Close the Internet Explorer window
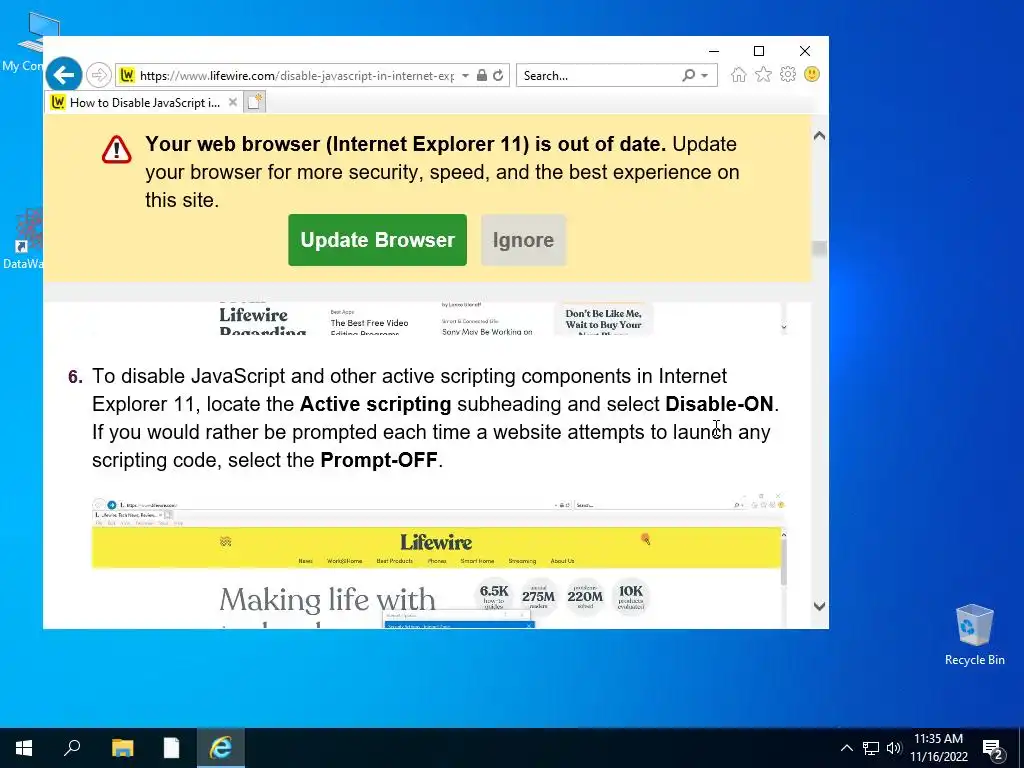Image resolution: width=1024 pixels, height=768 pixels. pos(805,51)
